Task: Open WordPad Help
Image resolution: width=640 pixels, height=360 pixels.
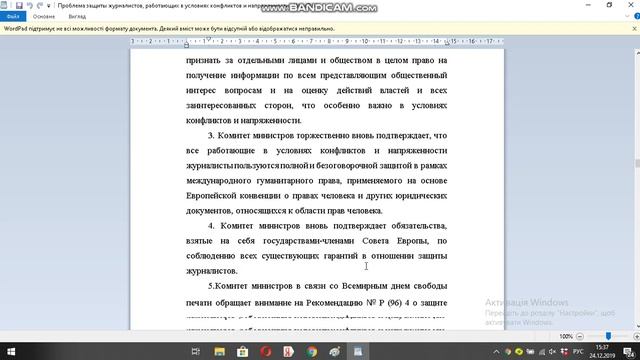Action: point(637,16)
